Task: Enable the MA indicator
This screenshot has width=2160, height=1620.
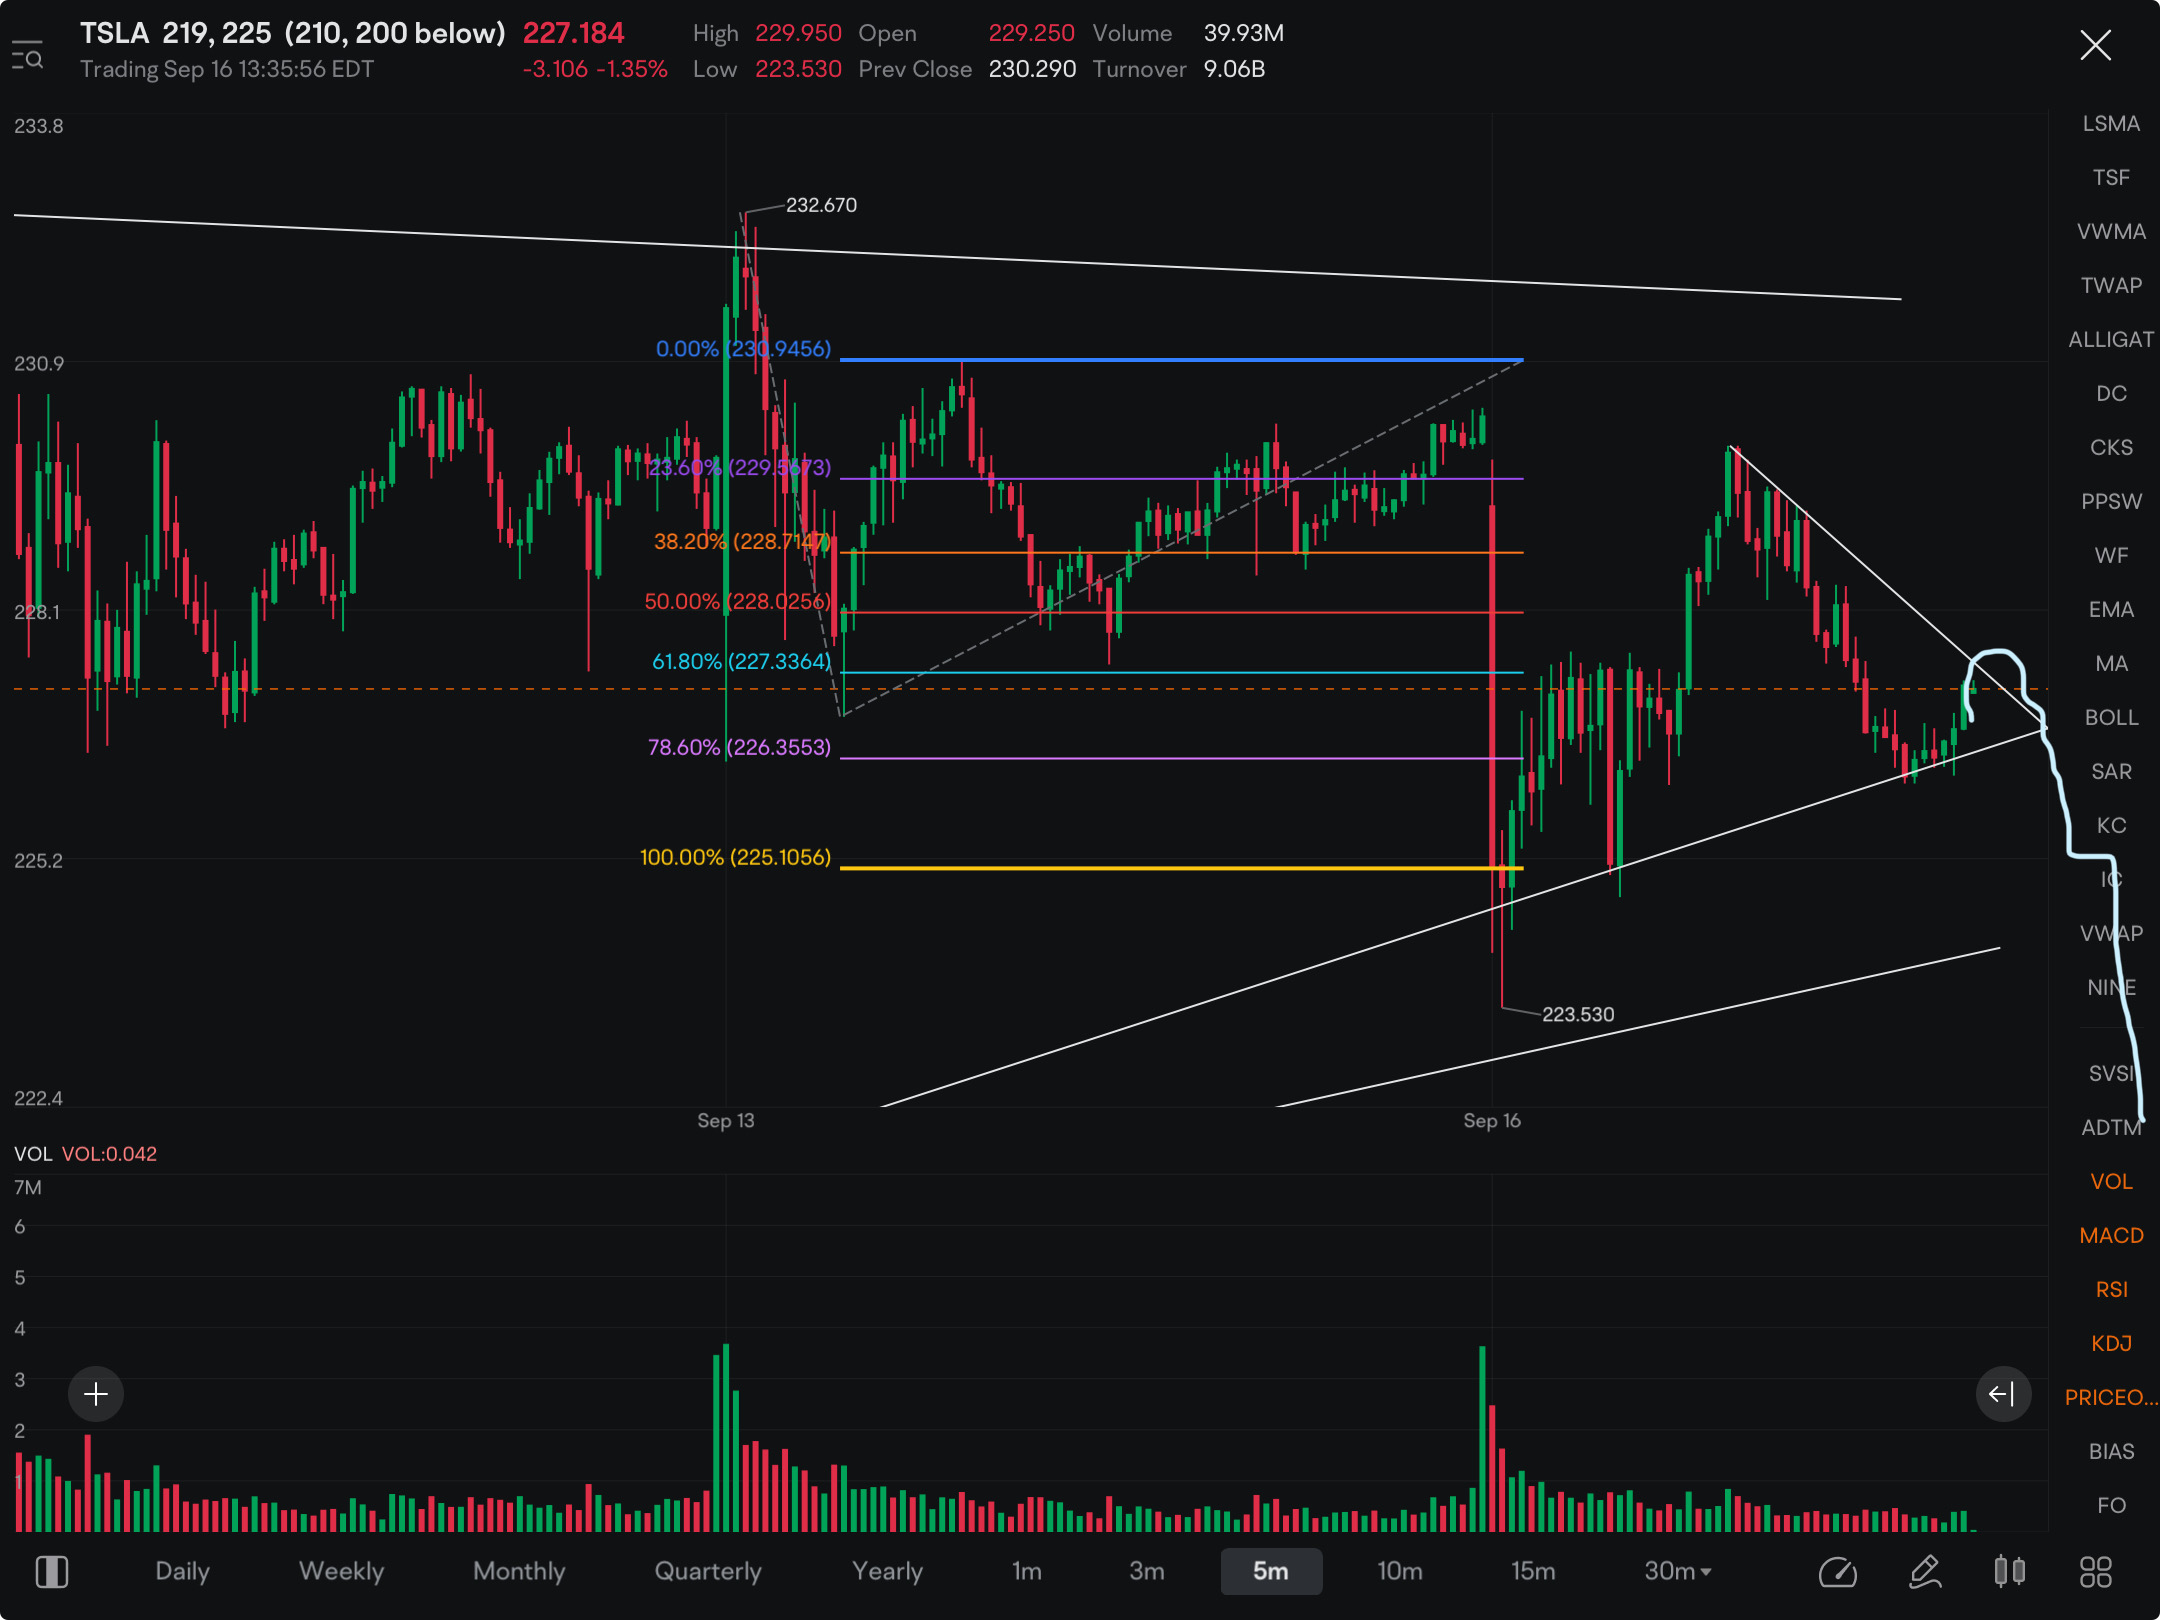Action: (x=2111, y=664)
